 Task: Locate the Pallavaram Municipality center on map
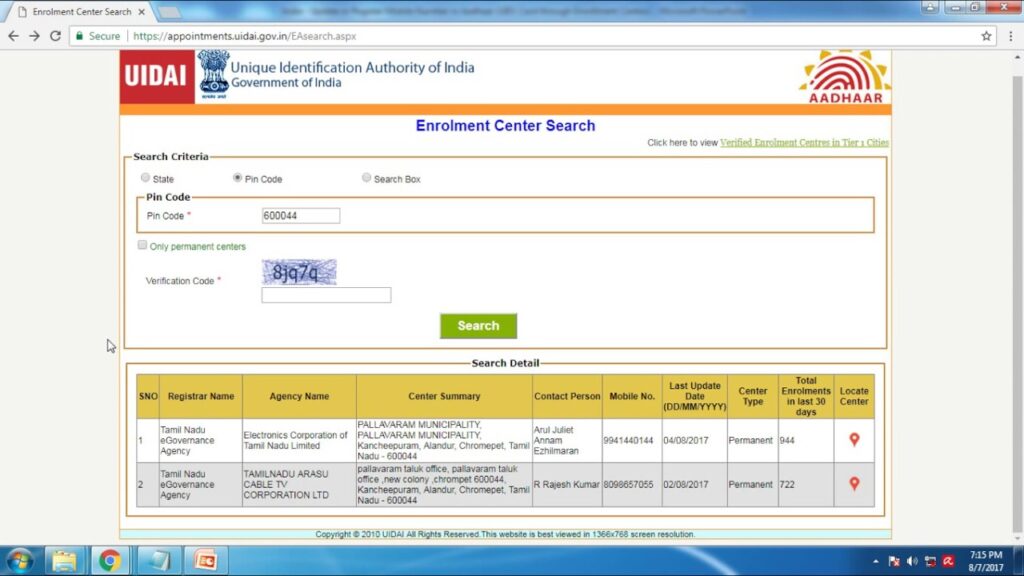(x=854, y=440)
